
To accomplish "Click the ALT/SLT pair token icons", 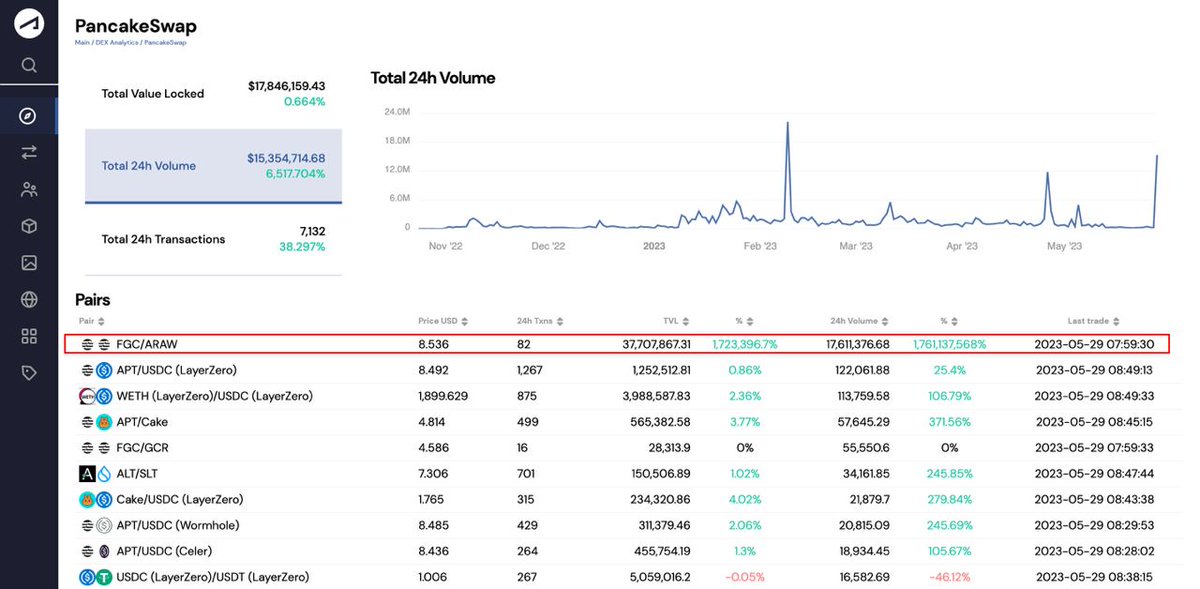I will click(x=96, y=473).
